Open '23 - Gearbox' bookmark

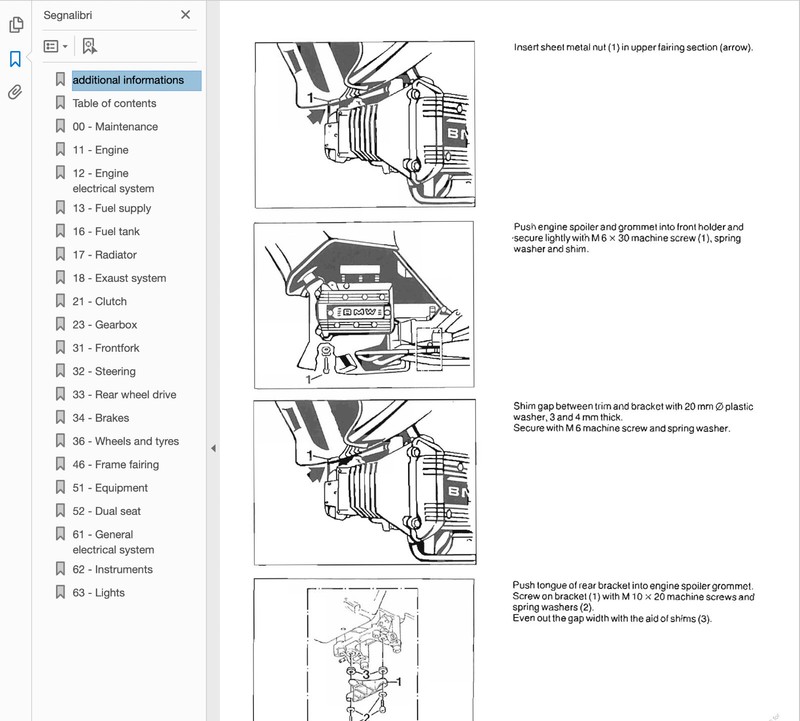tap(105, 325)
